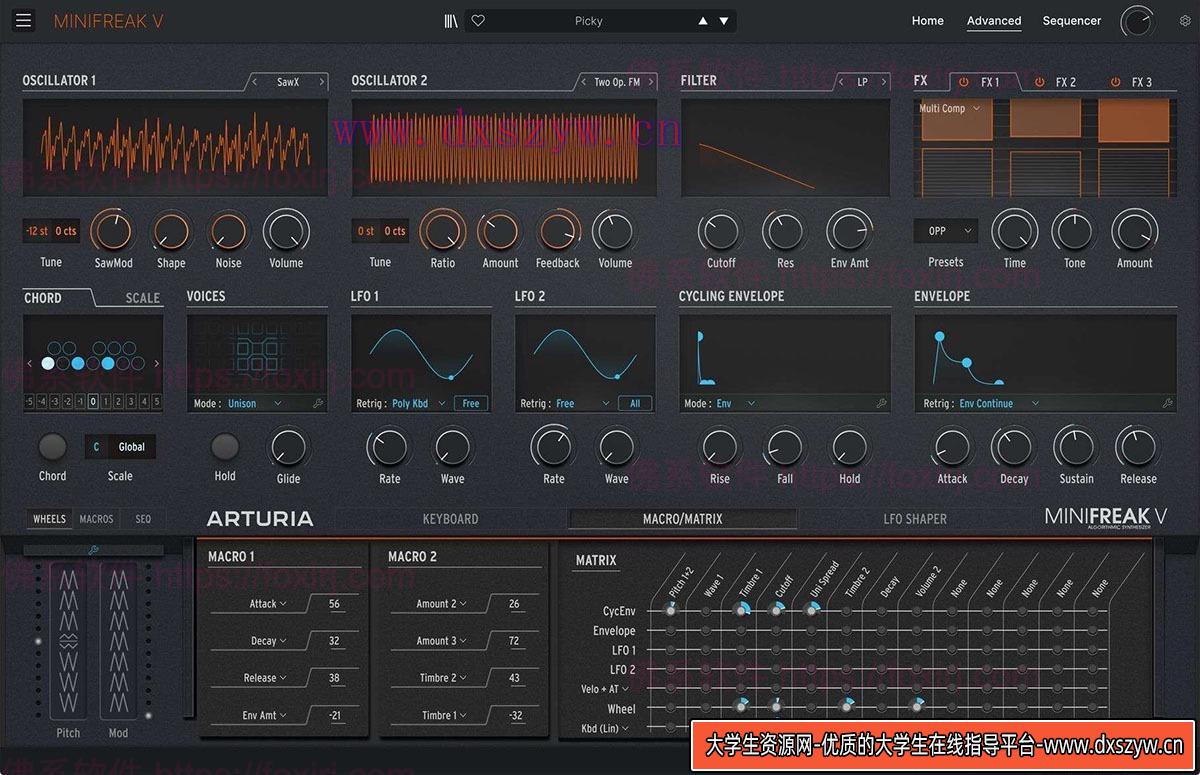Select next filter type arrow

(x=883, y=82)
